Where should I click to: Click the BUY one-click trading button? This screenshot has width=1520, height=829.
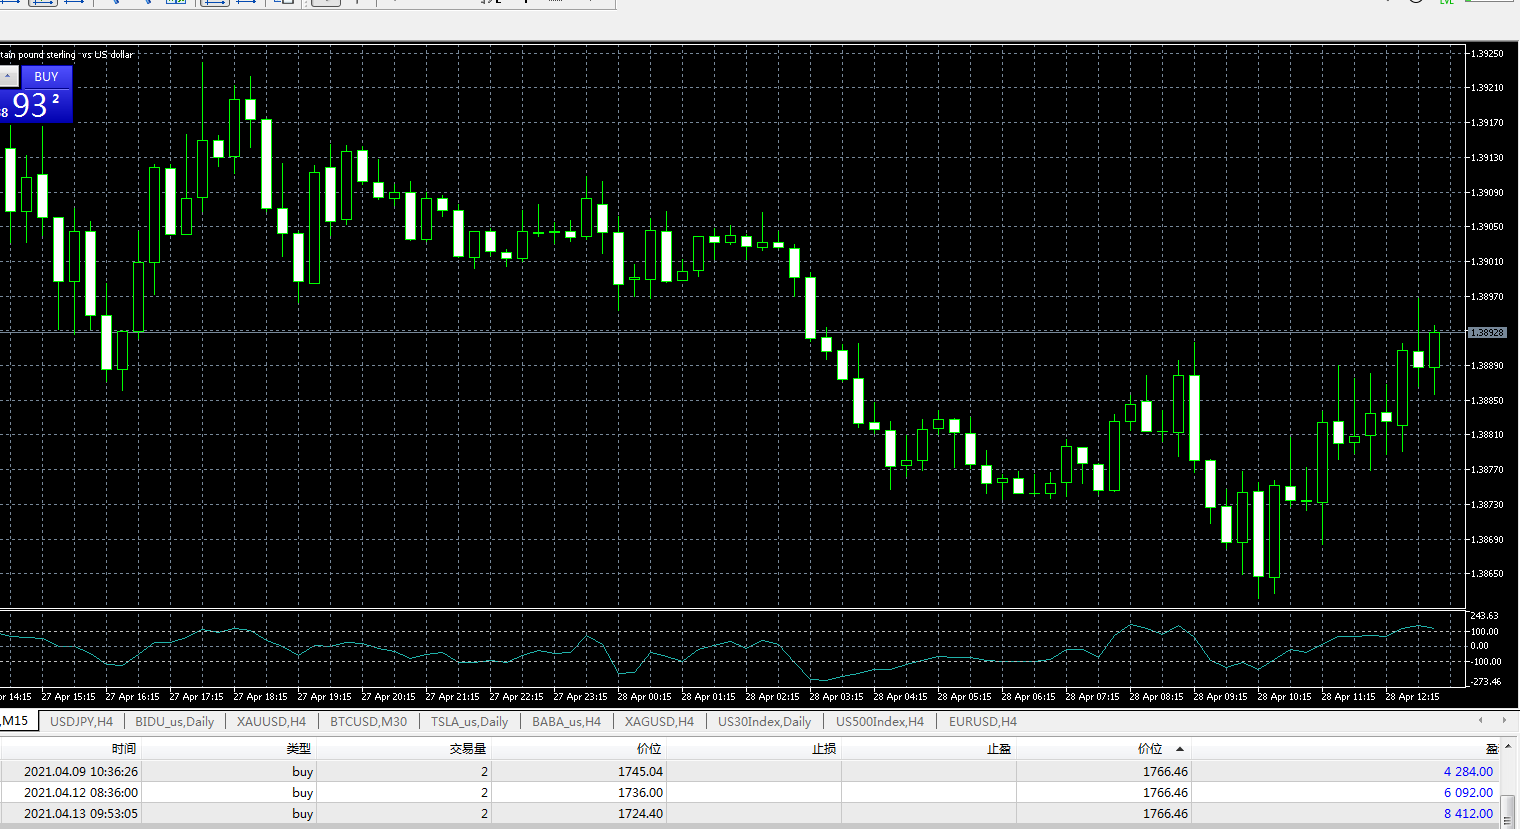(x=46, y=77)
